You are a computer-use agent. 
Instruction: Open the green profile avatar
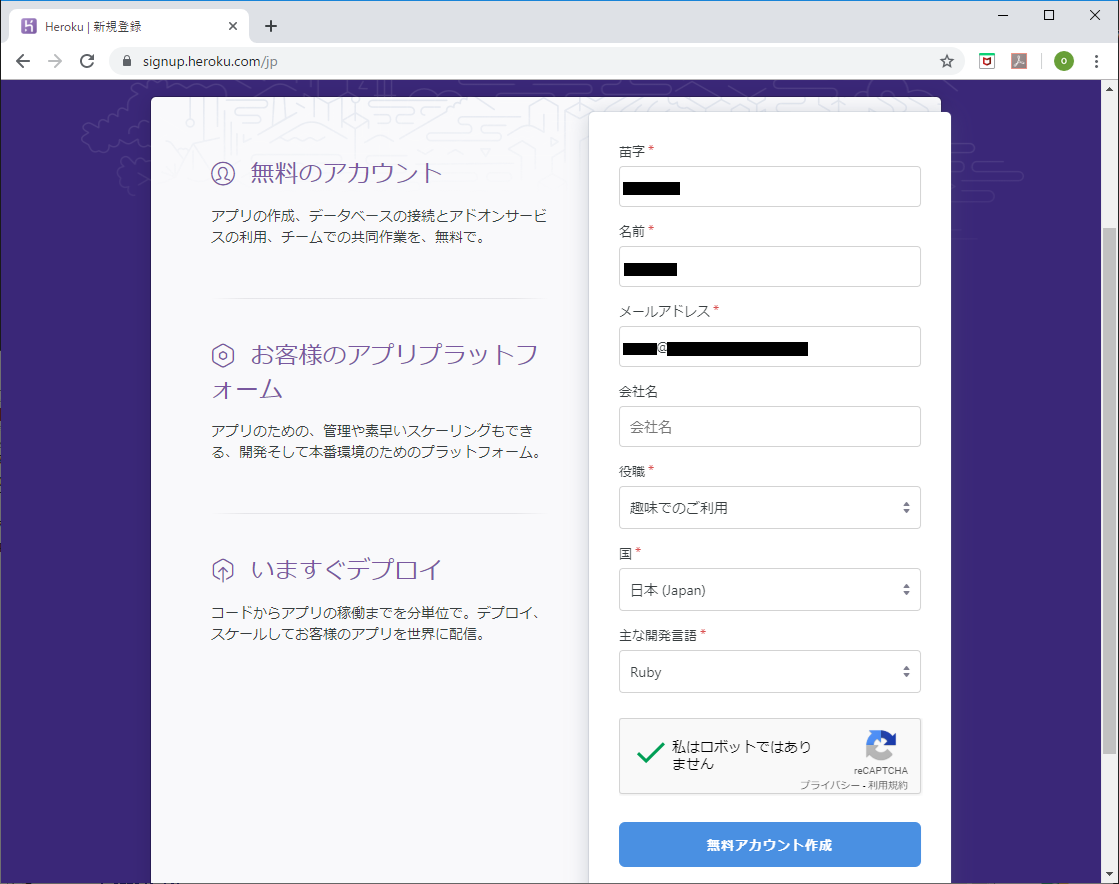(1063, 61)
